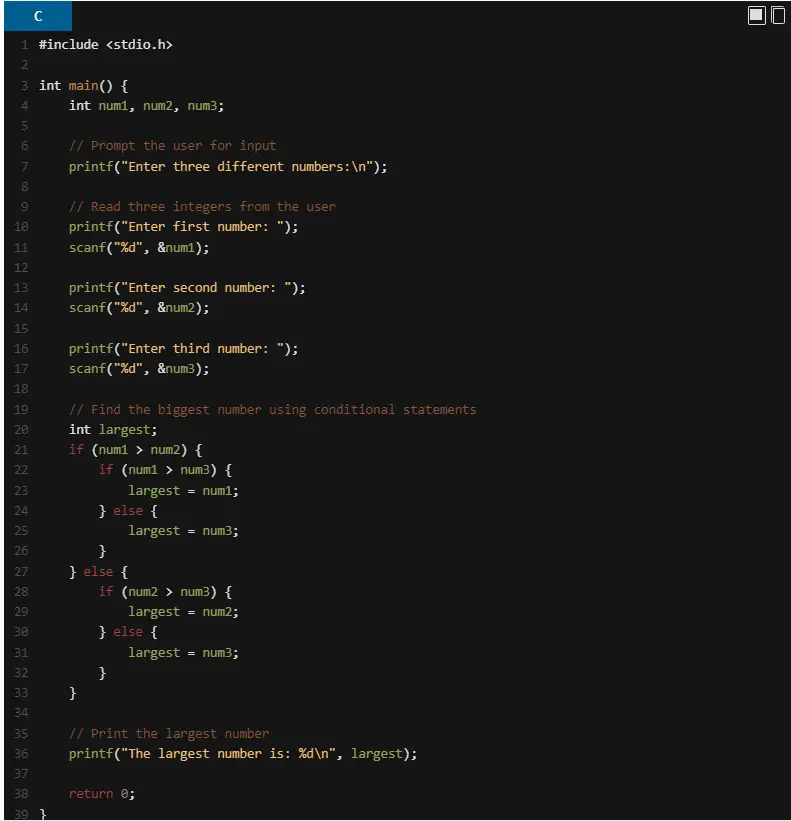
Task: Click the 'Enter third number' printf line
Action: (x=183, y=349)
